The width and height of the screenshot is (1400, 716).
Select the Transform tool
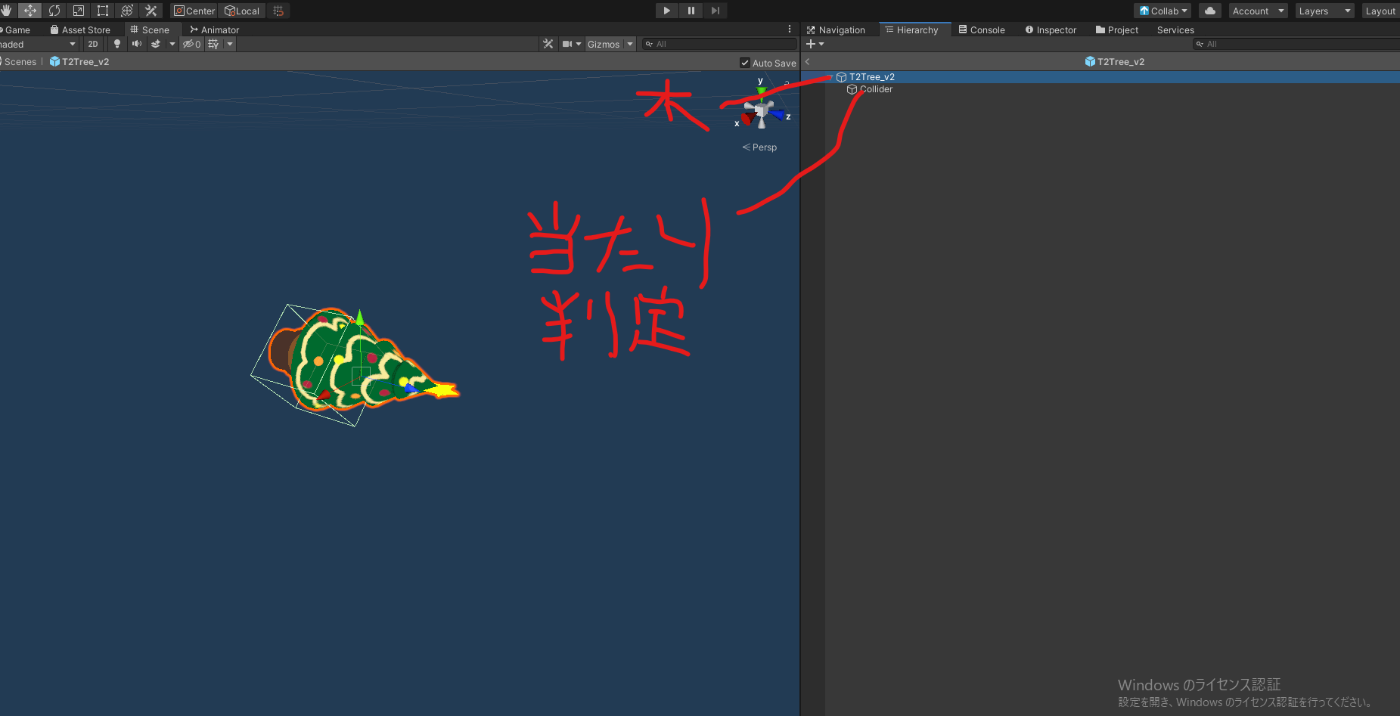click(127, 10)
